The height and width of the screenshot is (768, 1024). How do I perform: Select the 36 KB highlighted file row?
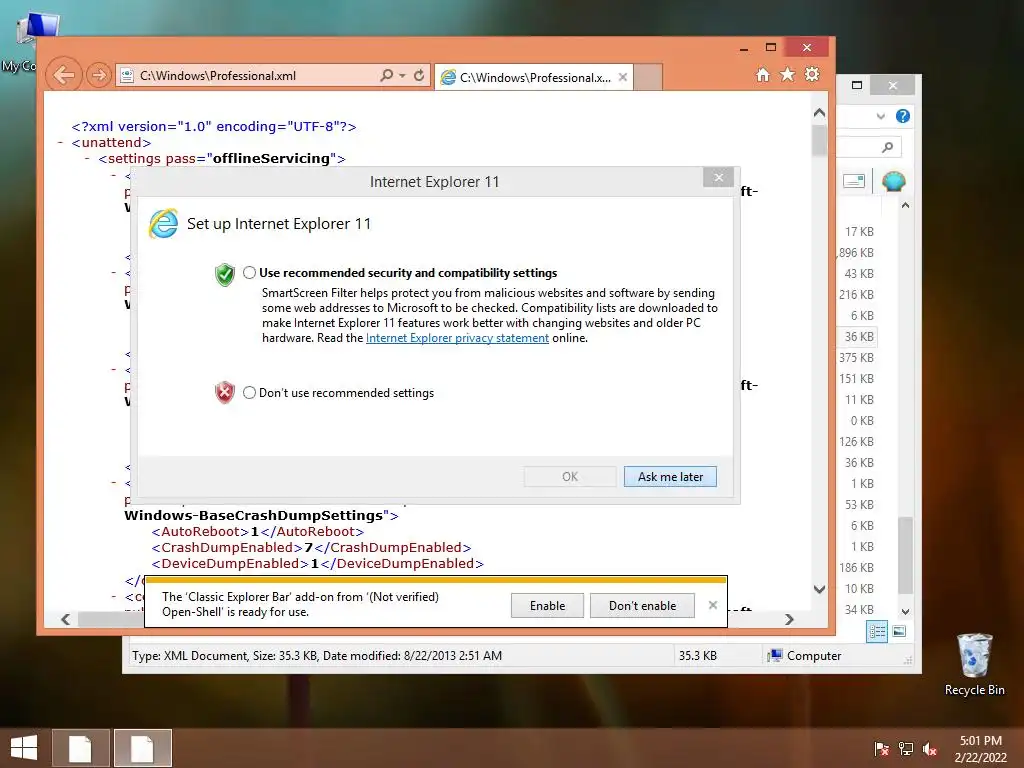[859, 337]
